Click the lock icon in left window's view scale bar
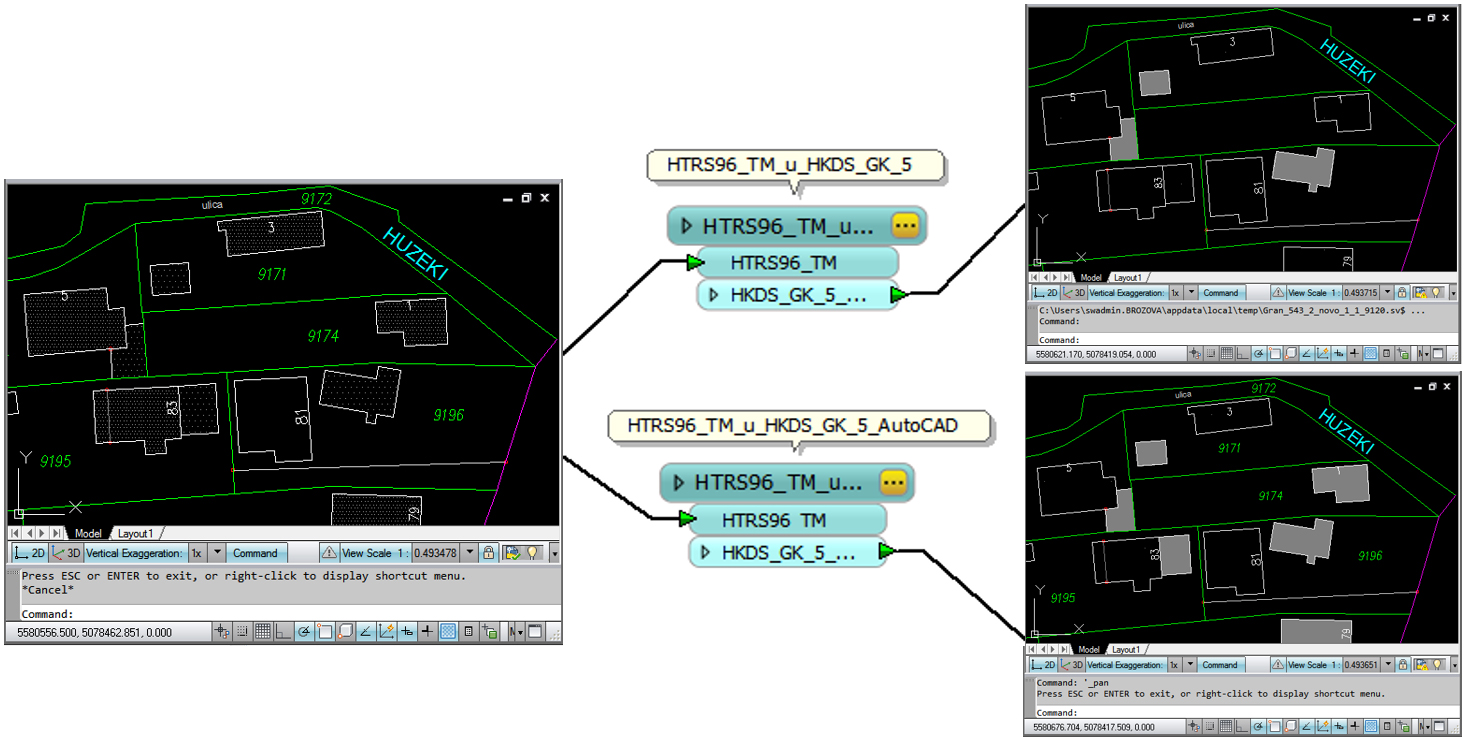 click(x=488, y=553)
